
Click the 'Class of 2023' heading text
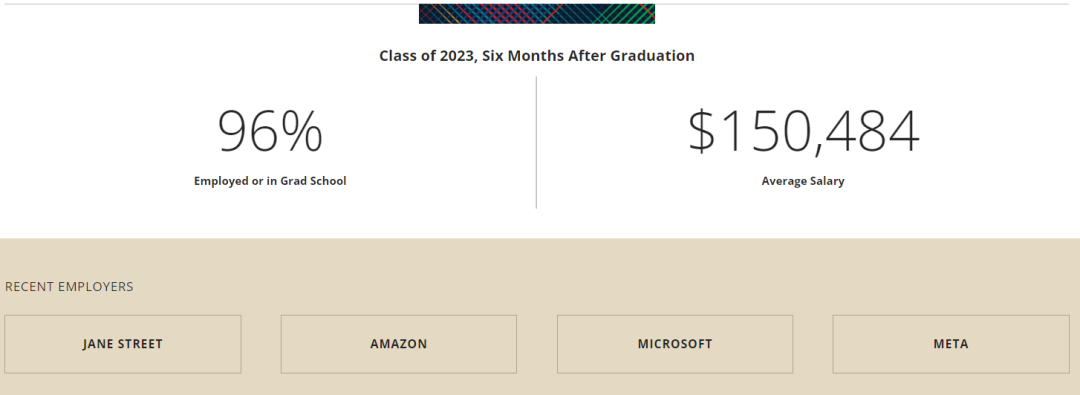click(x=428, y=56)
